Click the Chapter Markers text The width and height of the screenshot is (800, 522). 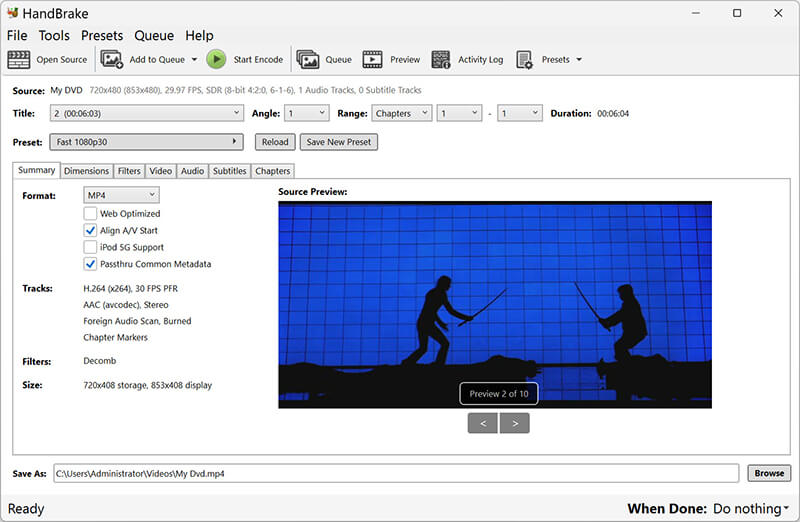(115, 337)
